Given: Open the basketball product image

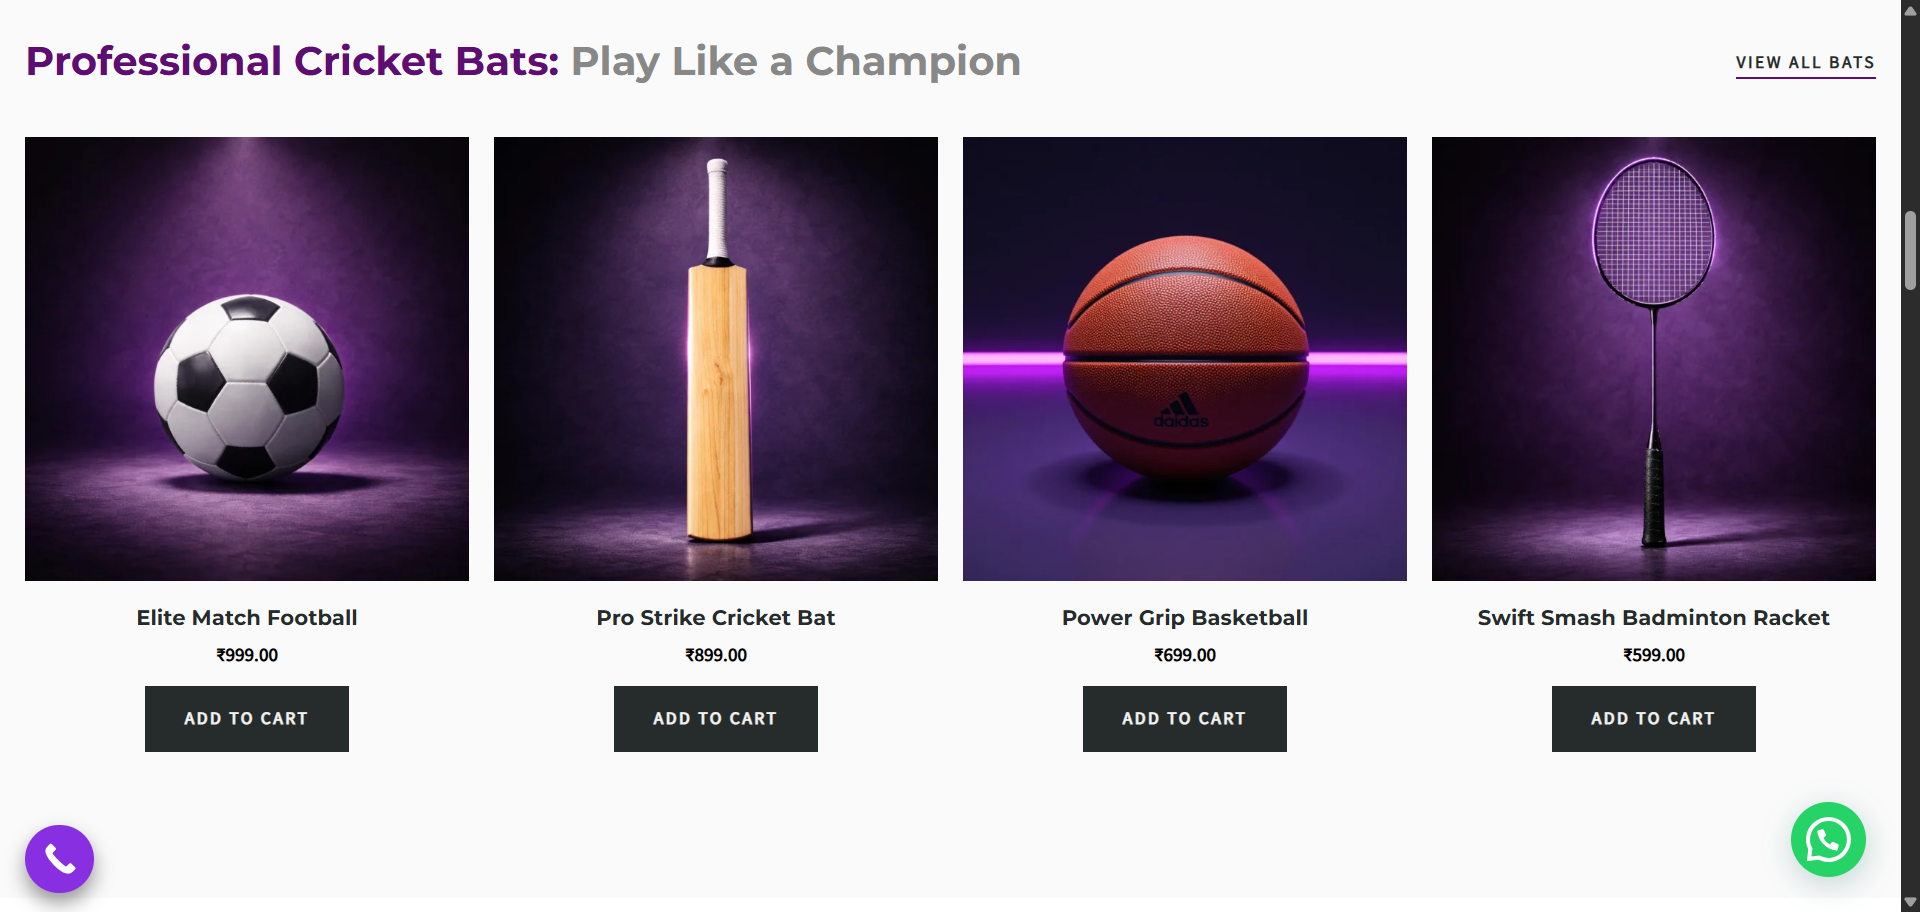Looking at the screenshot, I should pos(1185,359).
